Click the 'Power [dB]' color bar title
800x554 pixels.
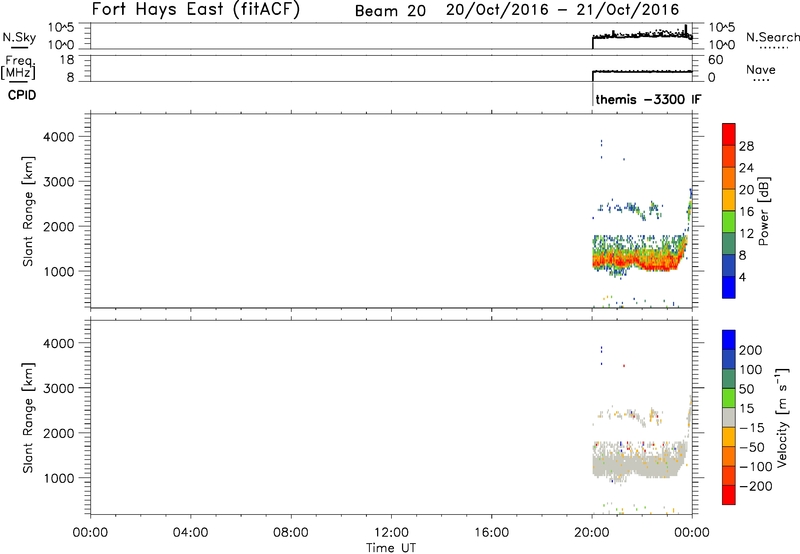[763, 211]
